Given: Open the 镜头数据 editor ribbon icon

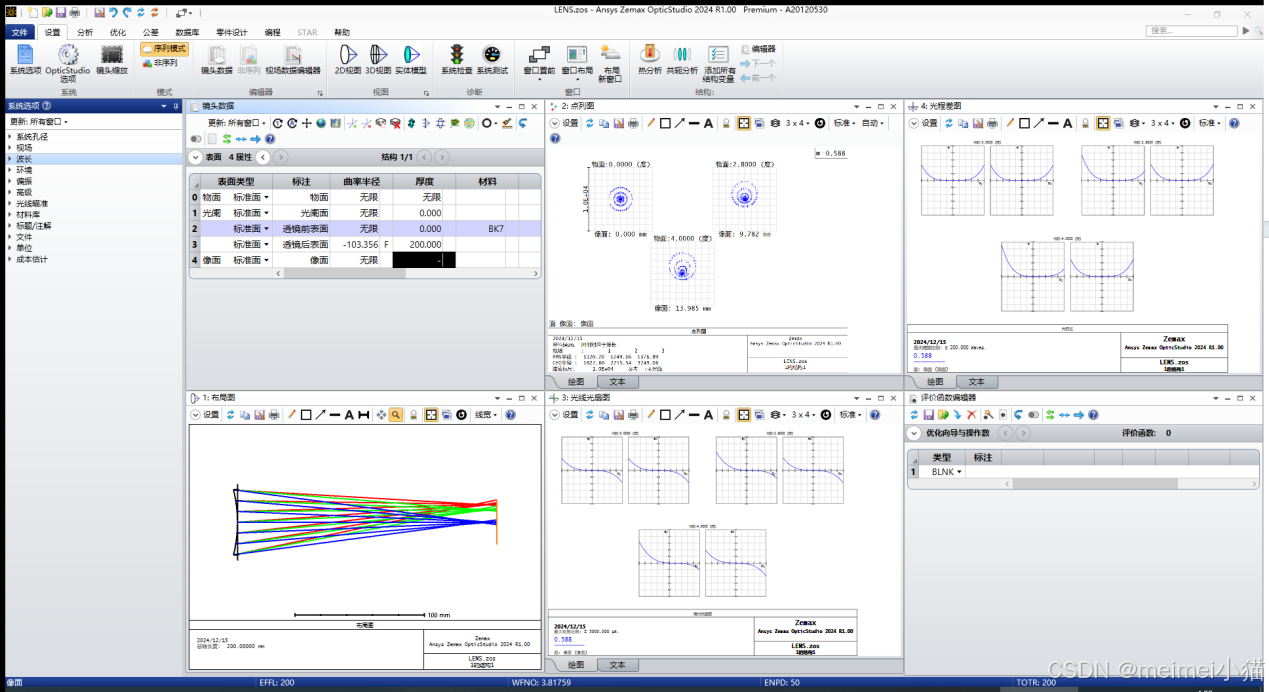Looking at the screenshot, I should [216, 60].
